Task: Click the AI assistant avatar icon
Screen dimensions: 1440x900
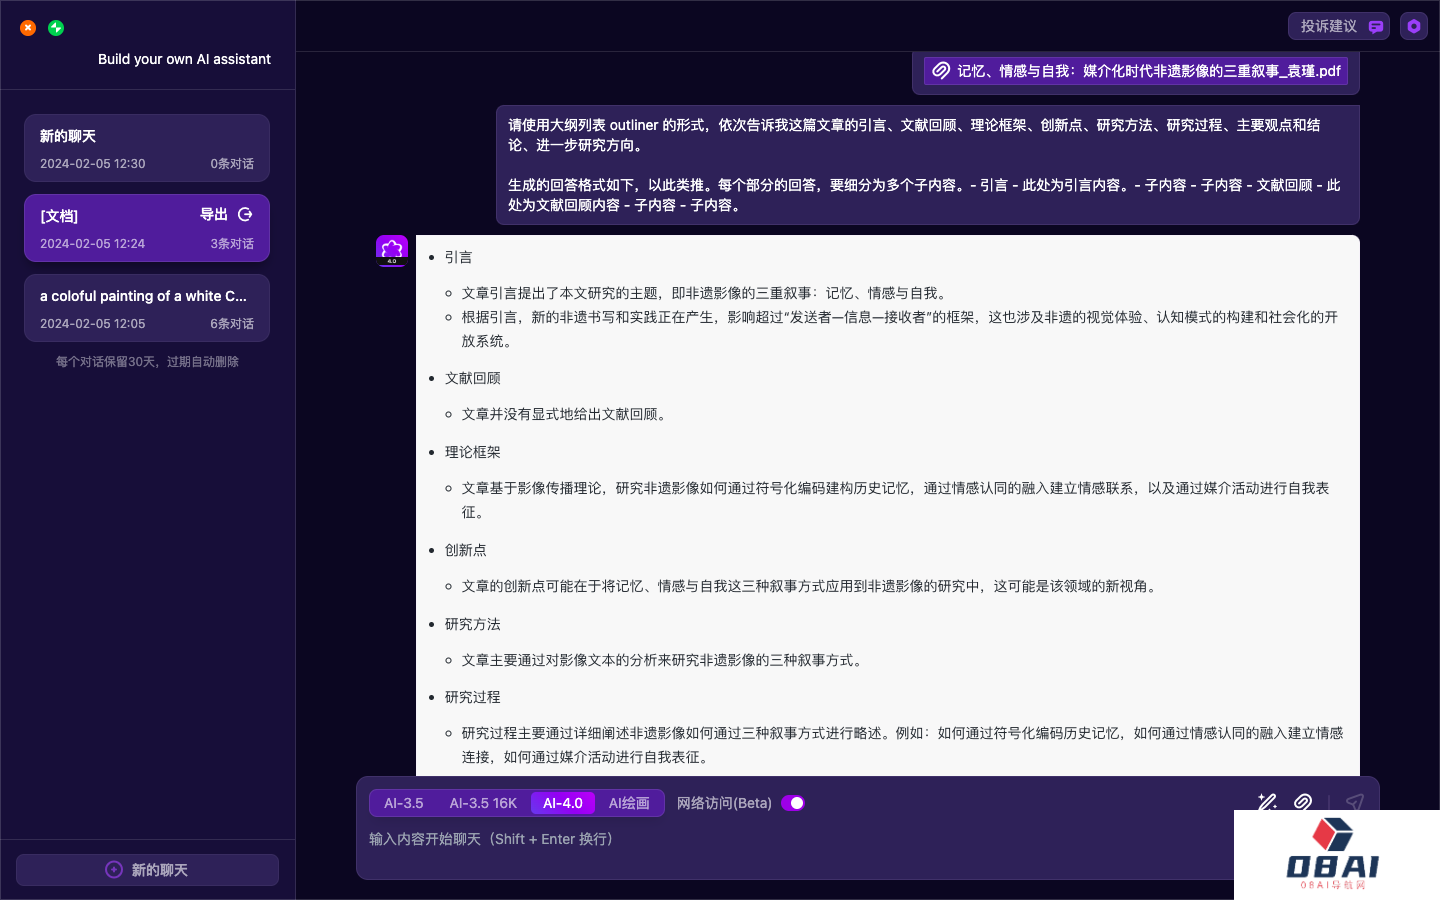Action: click(392, 251)
